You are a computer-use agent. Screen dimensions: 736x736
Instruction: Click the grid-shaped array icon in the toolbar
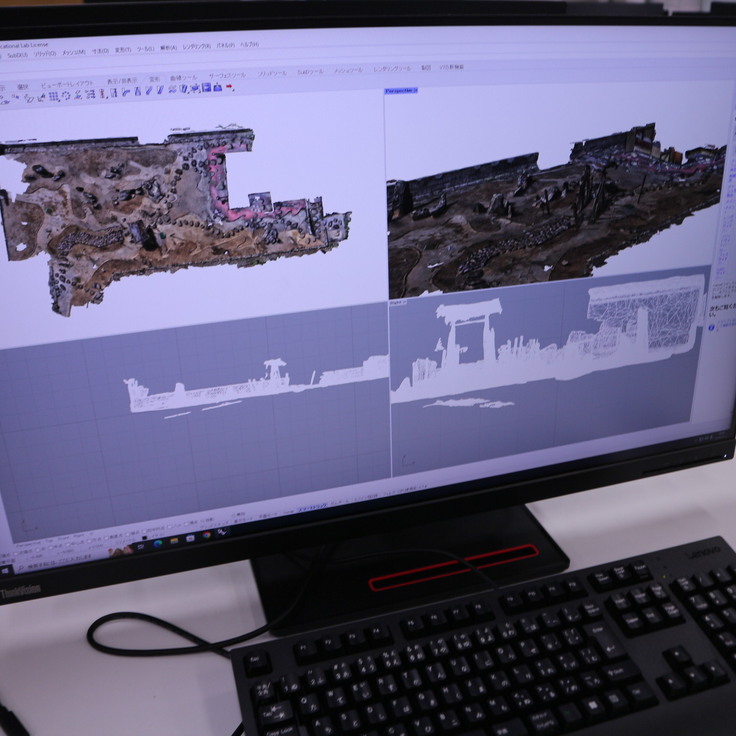pyautogui.click(x=53, y=96)
